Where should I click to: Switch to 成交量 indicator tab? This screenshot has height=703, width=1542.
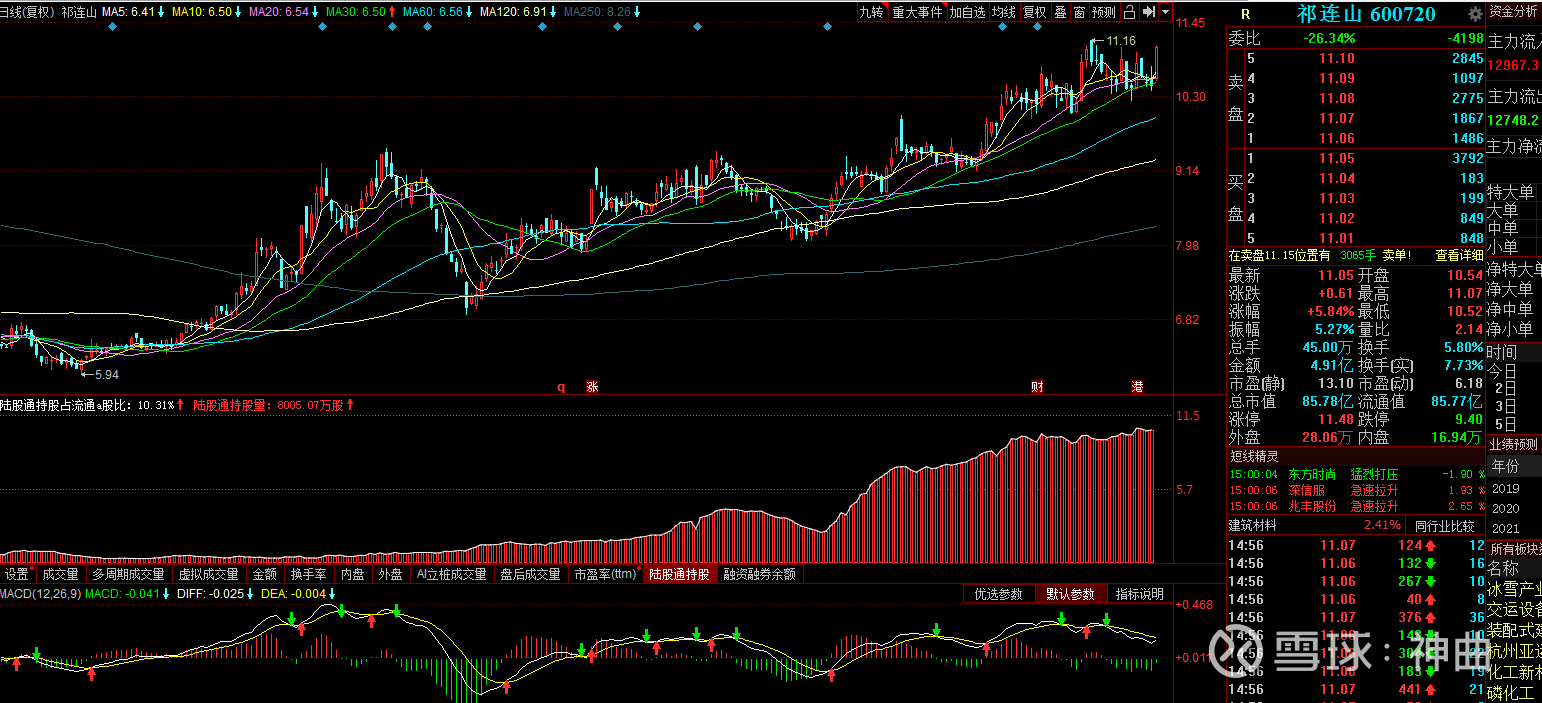point(60,574)
